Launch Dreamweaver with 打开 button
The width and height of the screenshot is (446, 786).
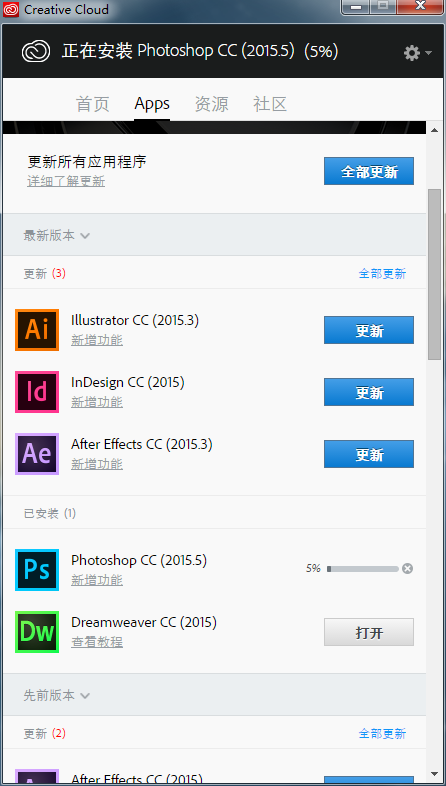coord(369,632)
